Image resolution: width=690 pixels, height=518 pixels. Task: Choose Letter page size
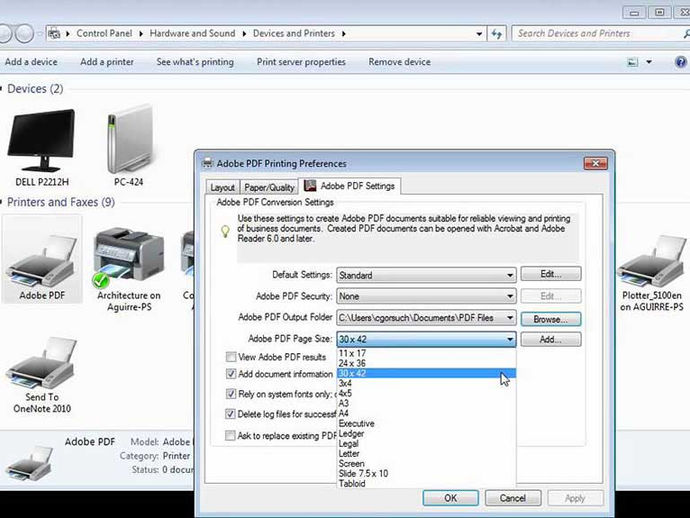[426, 454]
